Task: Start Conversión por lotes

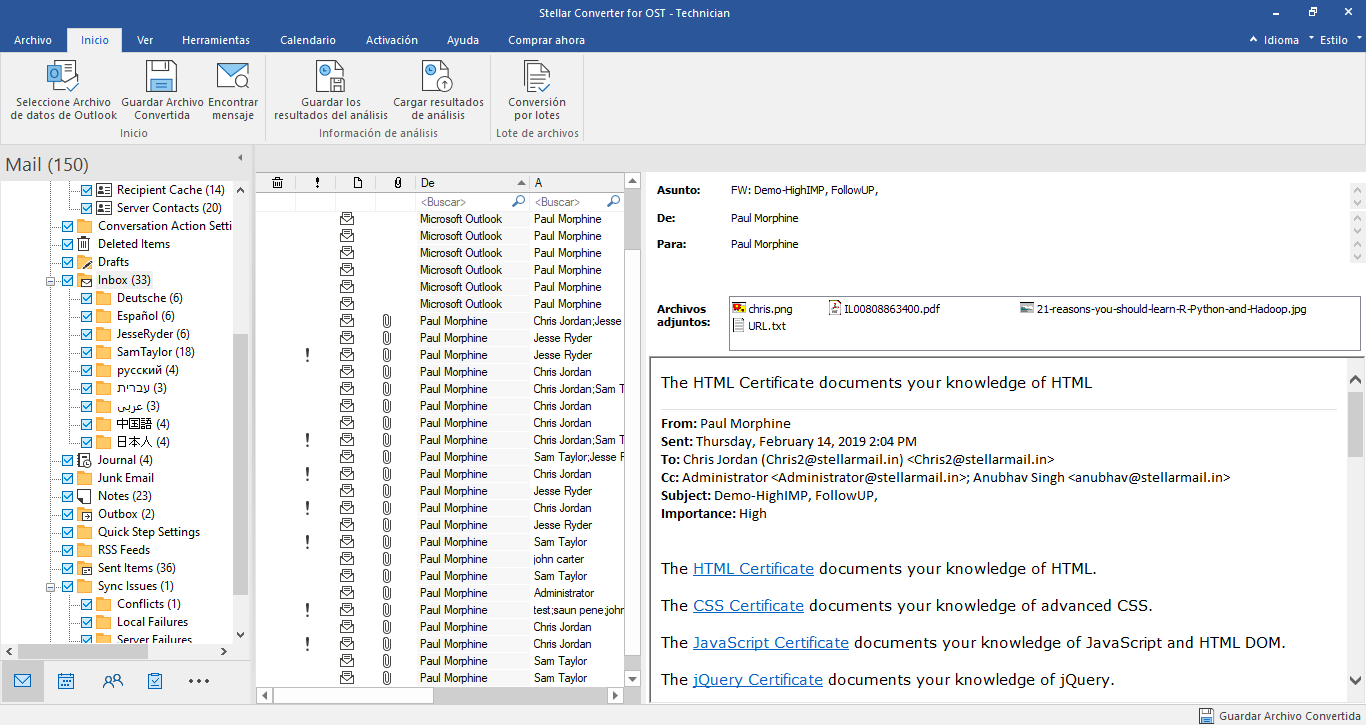Action: coord(537,77)
